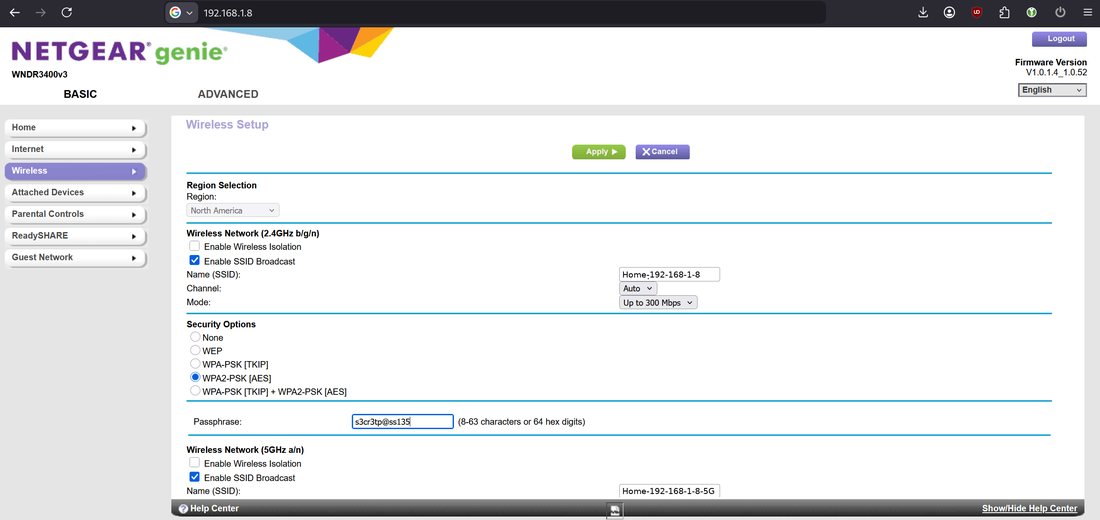Screen dimensions: 1100x520
Task: Click the Passphrase input field
Action: point(403,422)
